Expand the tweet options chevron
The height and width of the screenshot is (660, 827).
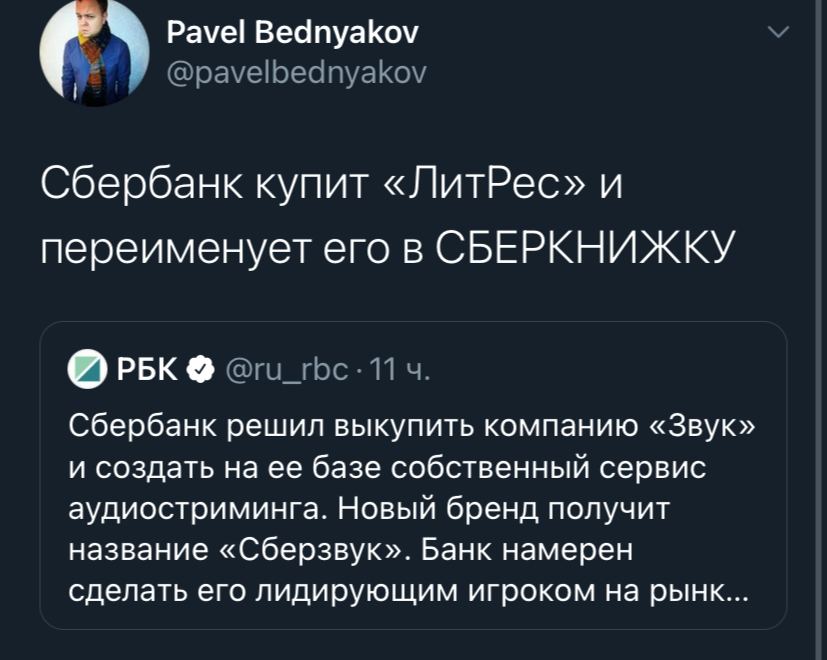coord(777,34)
